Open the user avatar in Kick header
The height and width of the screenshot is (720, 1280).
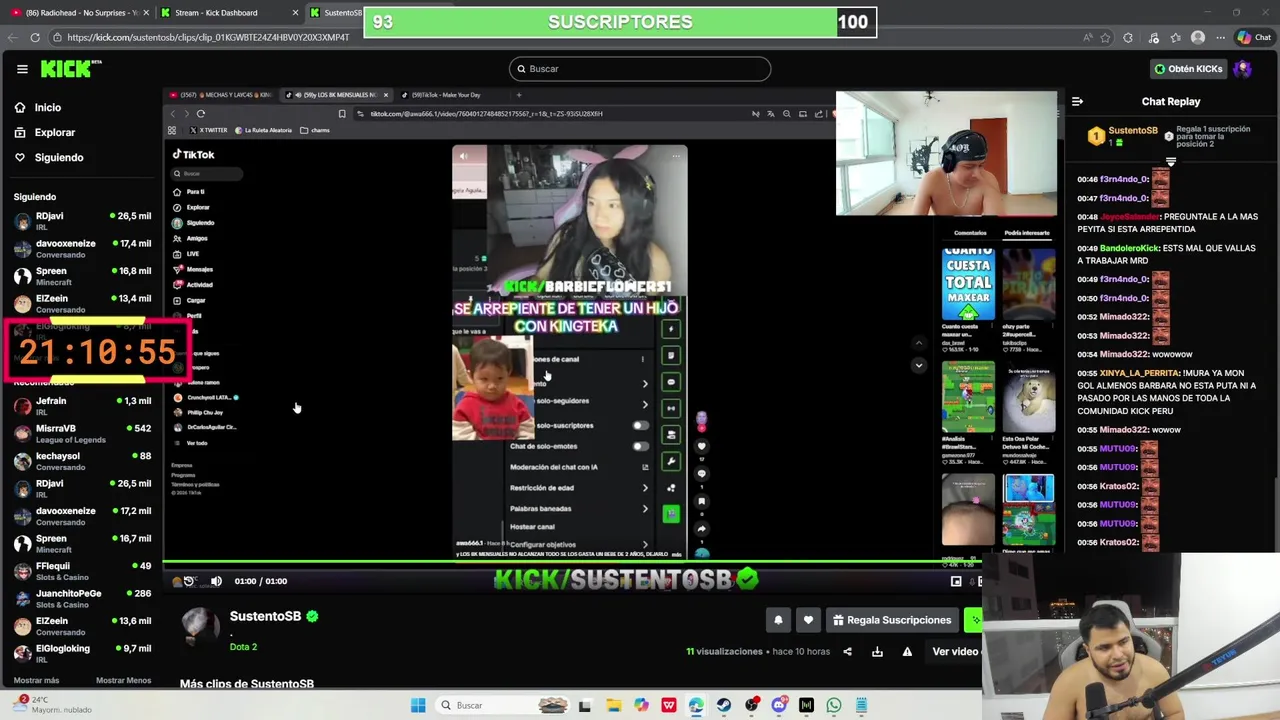[x=1243, y=69]
